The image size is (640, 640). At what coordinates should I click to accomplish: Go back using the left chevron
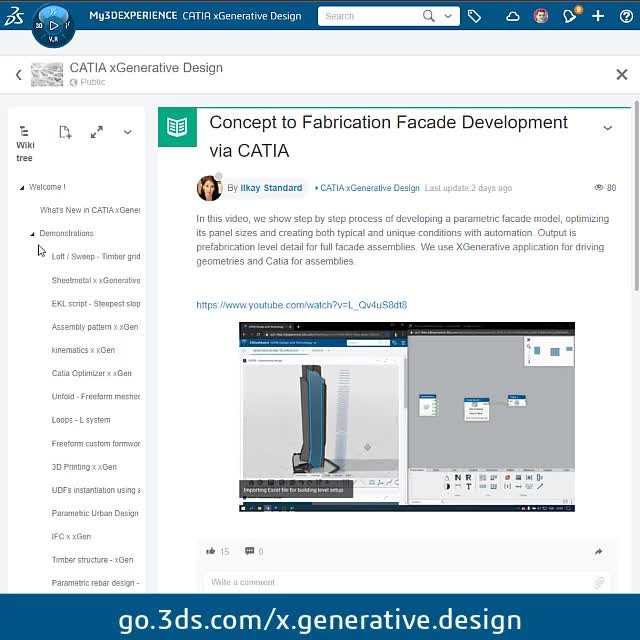click(x=19, y=75)
